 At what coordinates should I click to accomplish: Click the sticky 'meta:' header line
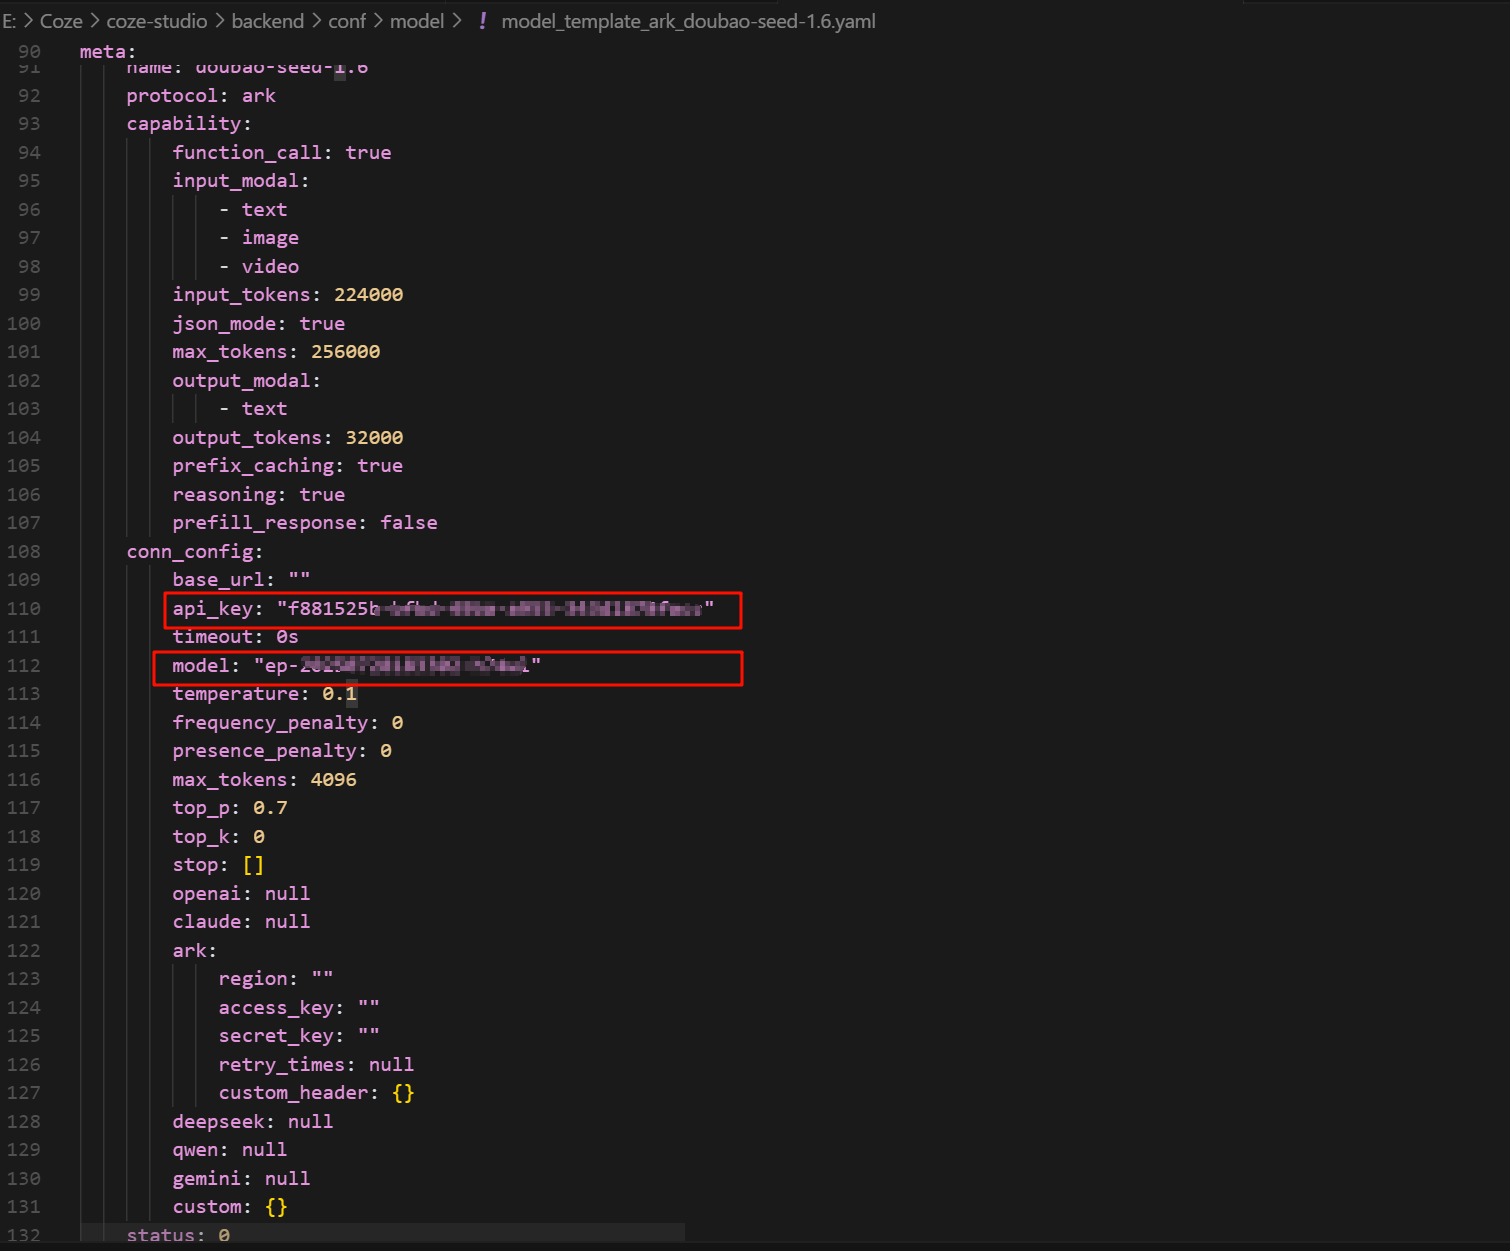(x=108, y=52)
